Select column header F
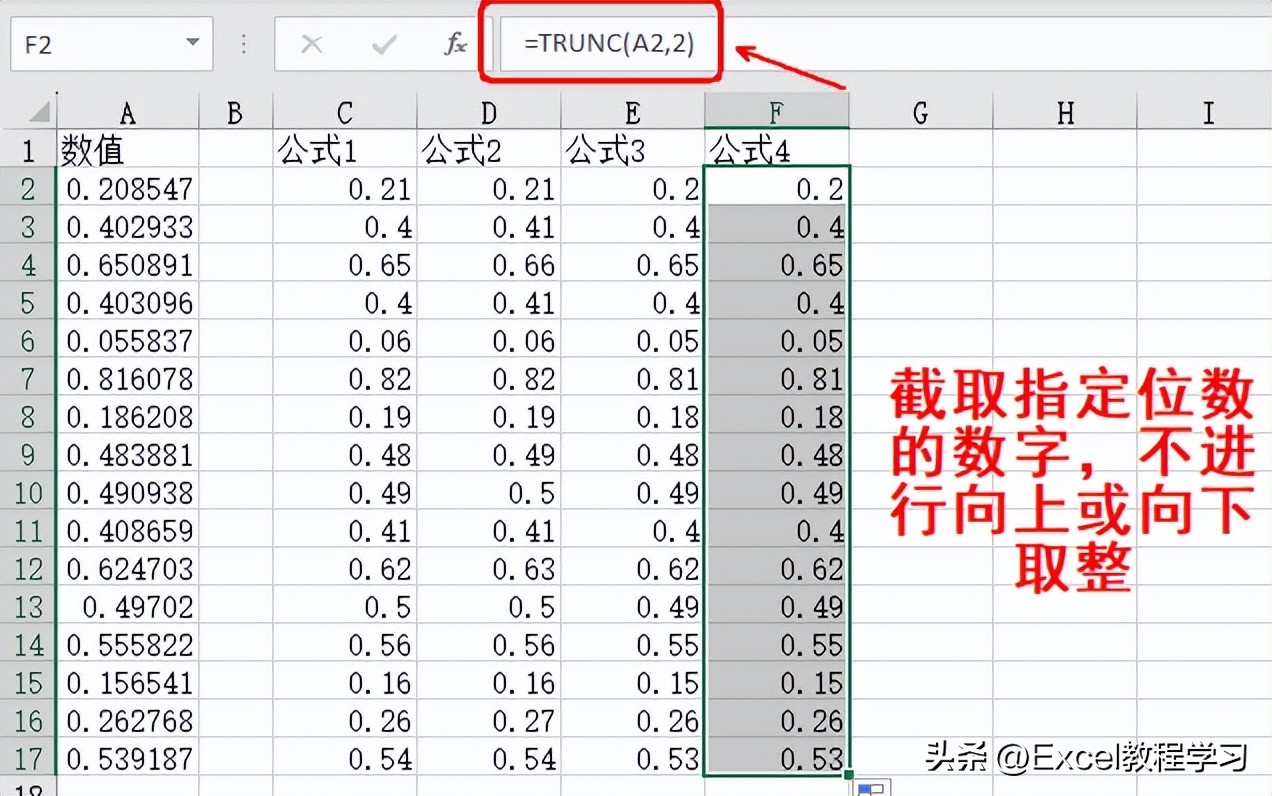Image resolution: width=1272 pixels, height=796 pixels. pos(776,112)
